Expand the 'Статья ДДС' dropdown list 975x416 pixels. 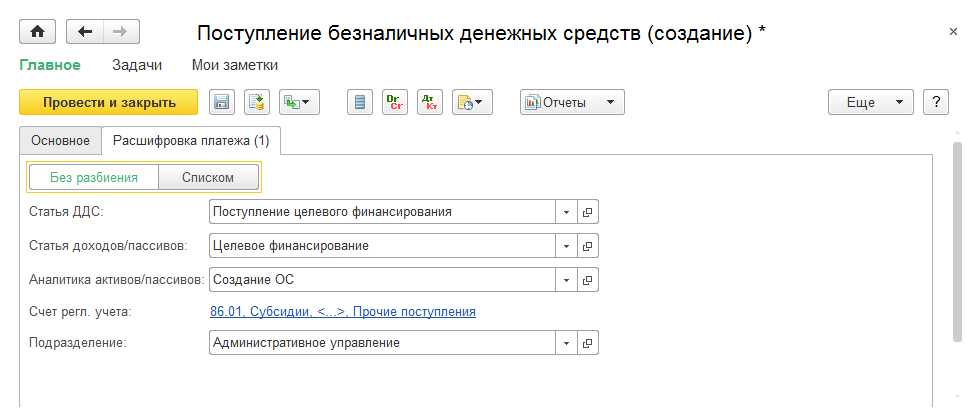click(566, 212)
